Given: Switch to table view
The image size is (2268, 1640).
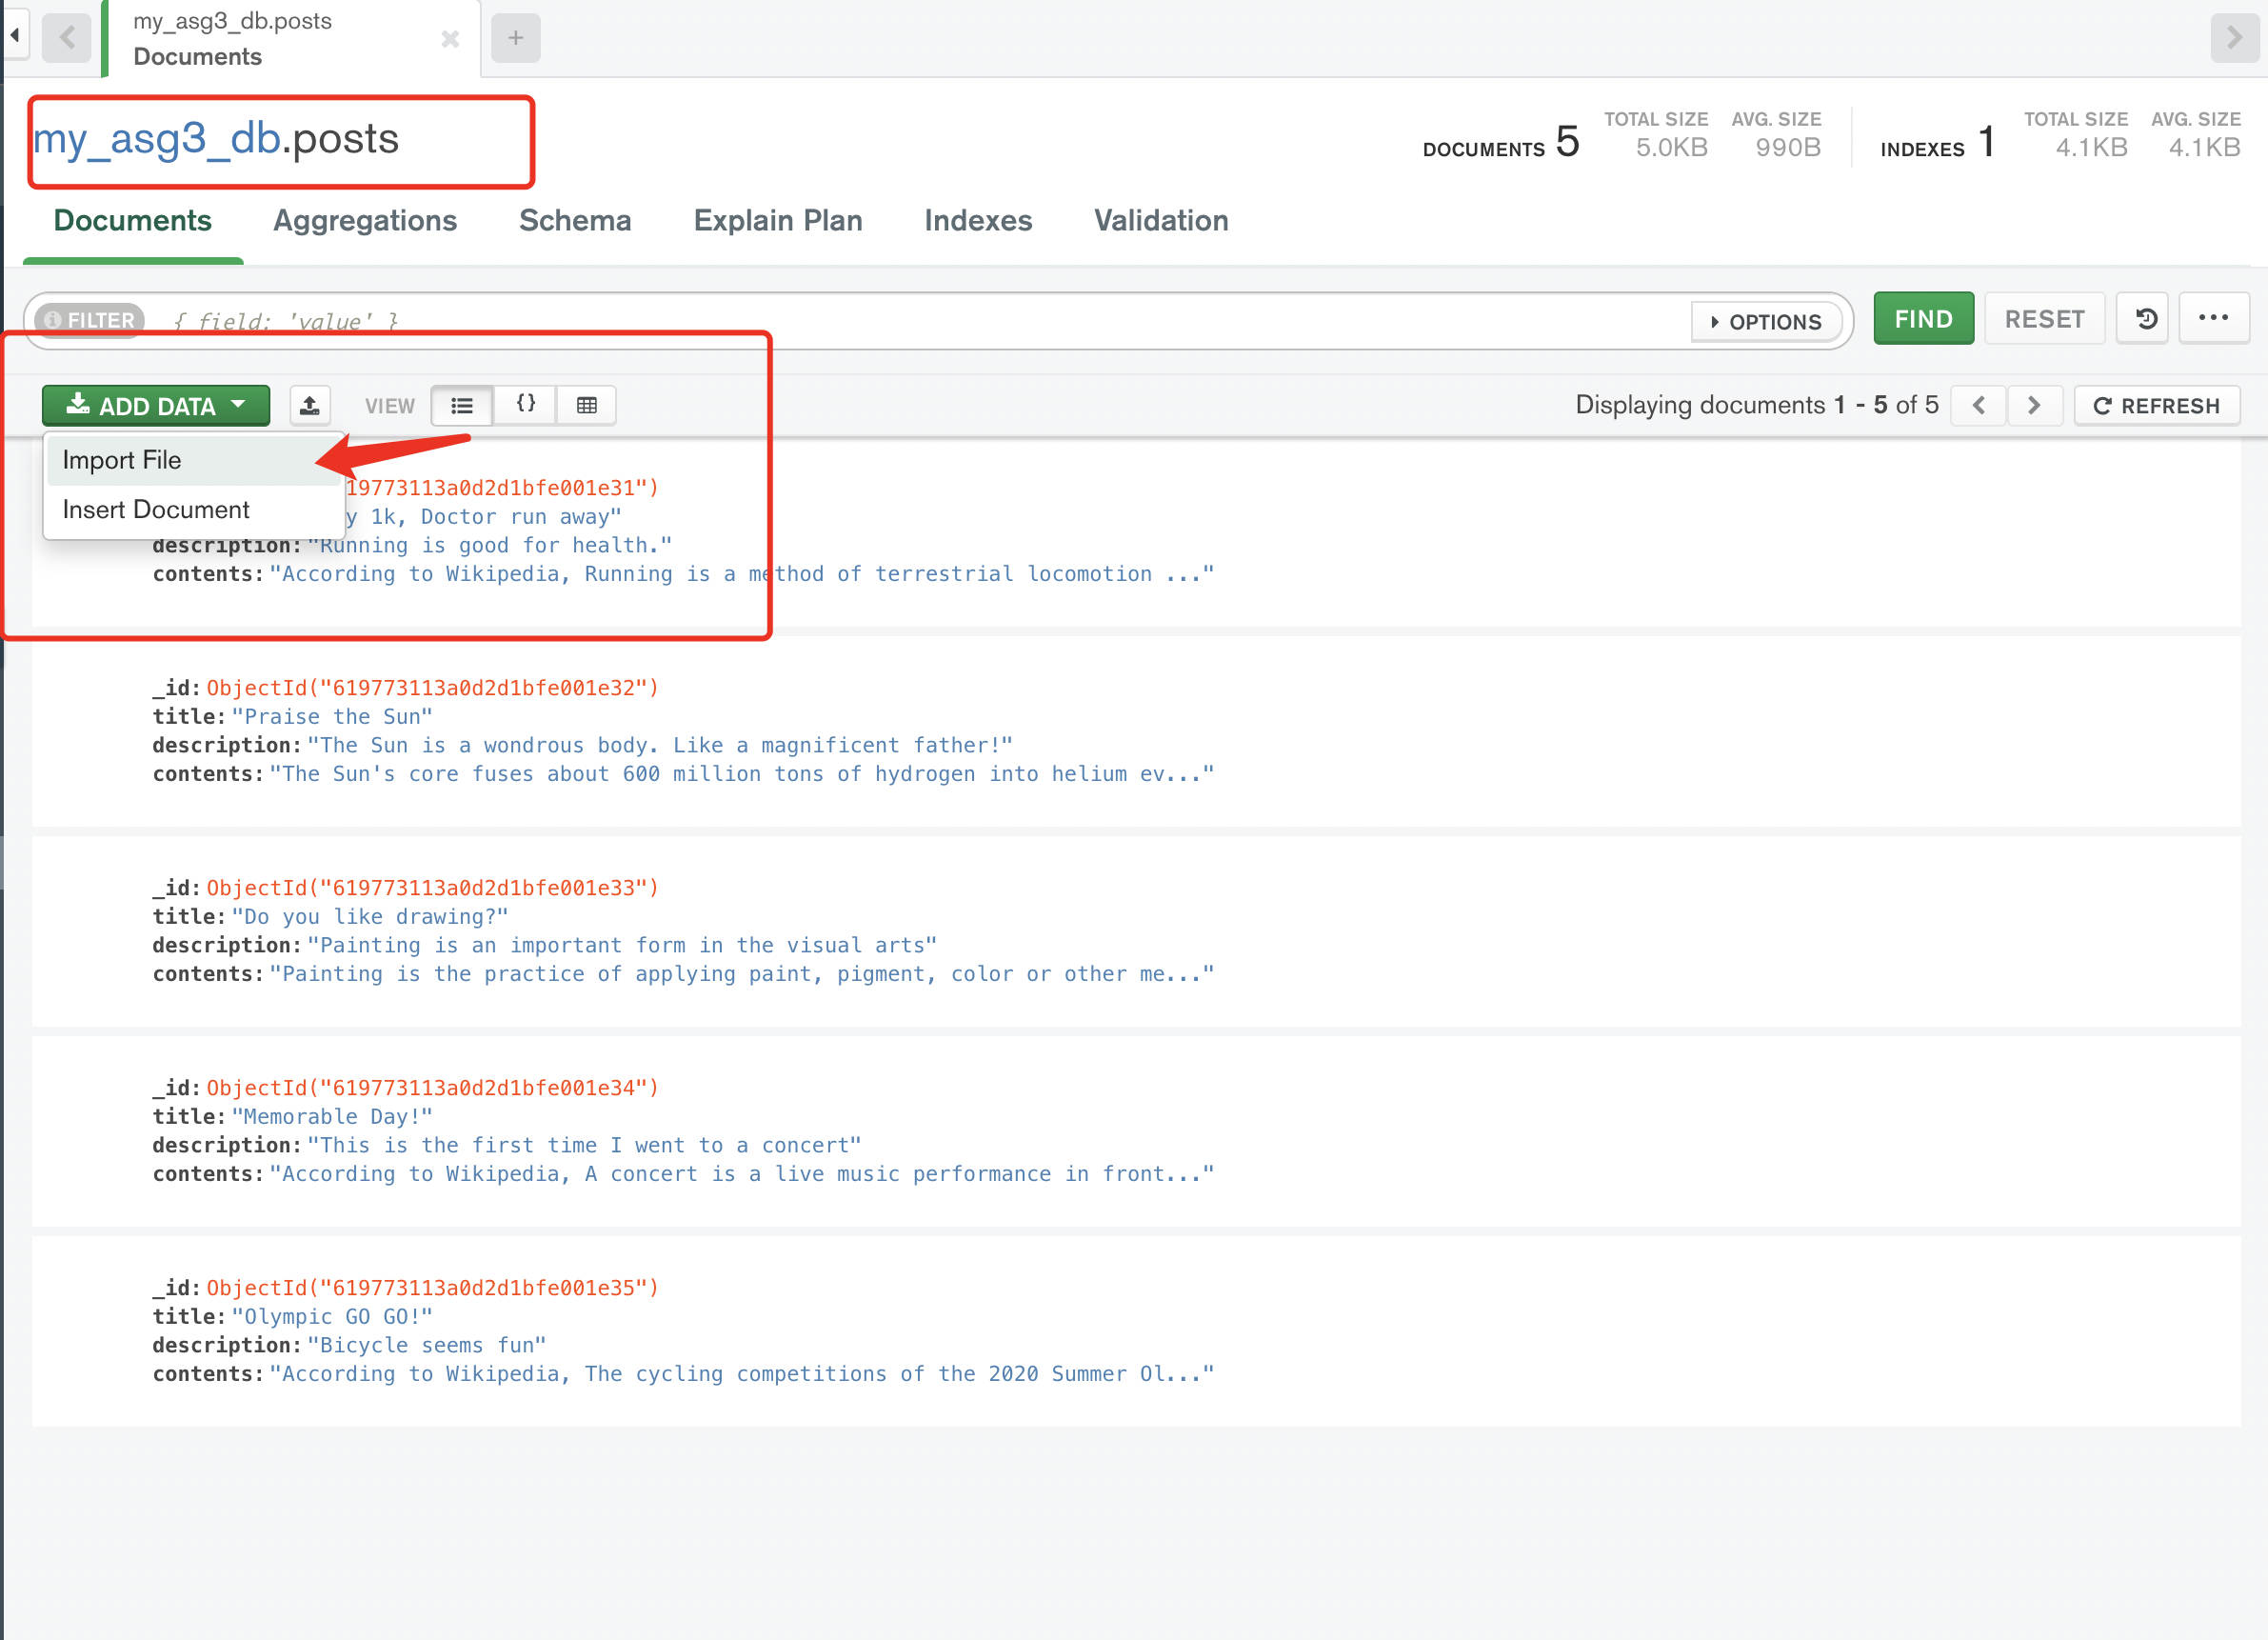Looking at the screenshot, I should click(x=587, y=406).
